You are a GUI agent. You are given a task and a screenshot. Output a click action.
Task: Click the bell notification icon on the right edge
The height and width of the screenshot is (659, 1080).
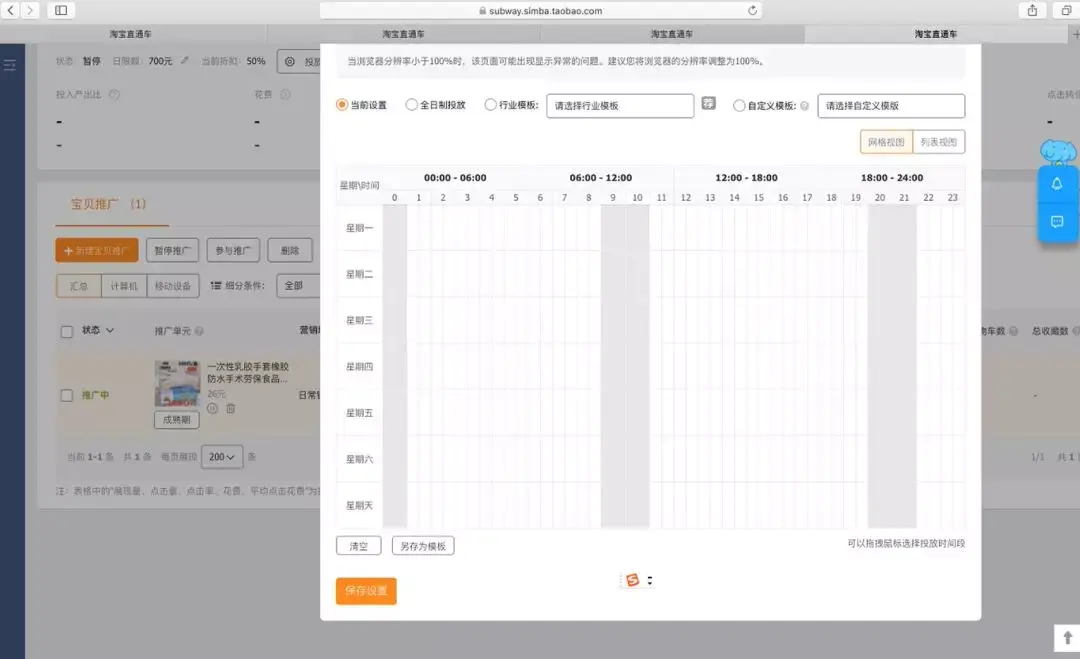coord(1057,183)
